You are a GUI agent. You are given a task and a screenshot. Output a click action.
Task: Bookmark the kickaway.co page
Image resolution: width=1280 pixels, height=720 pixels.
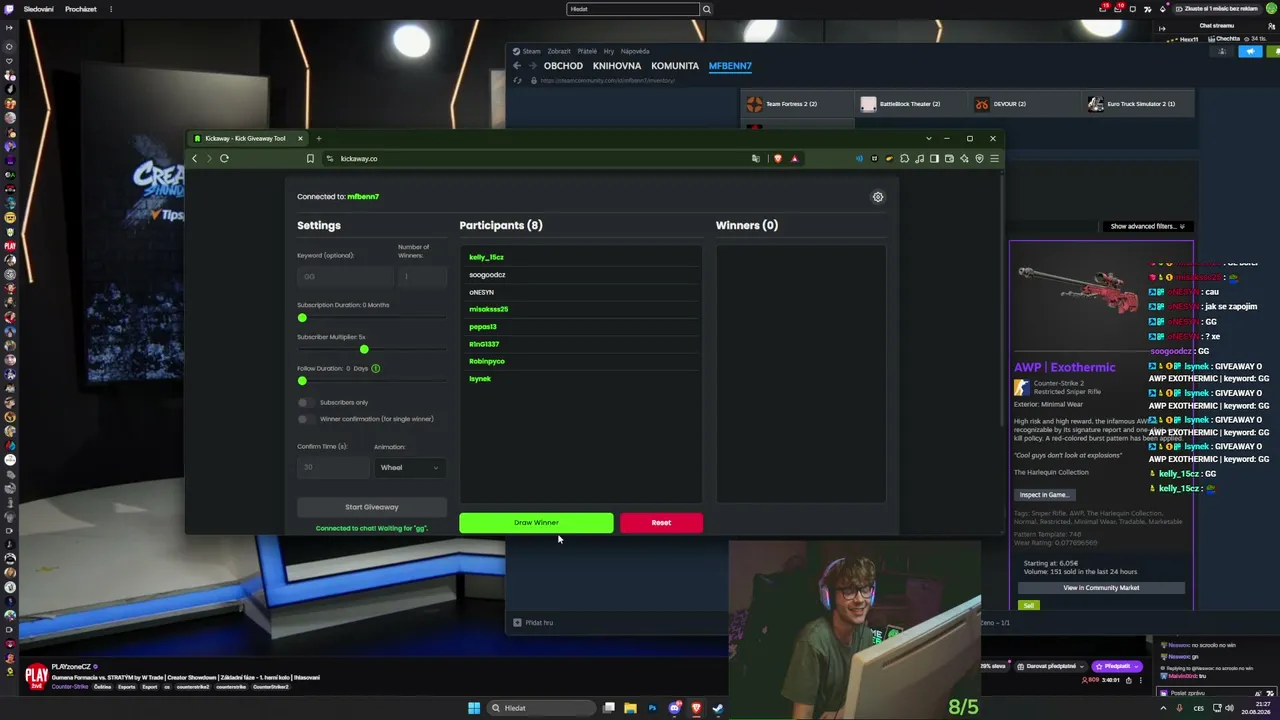tap(310, 158)
